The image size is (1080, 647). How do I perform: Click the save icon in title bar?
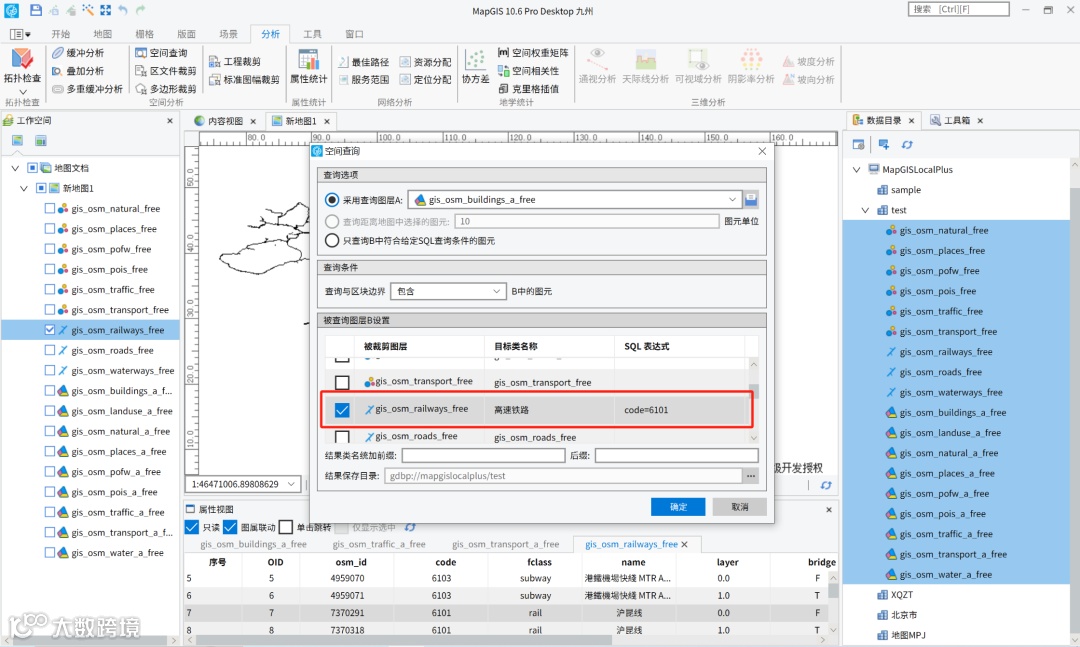[x=36, y=10]
